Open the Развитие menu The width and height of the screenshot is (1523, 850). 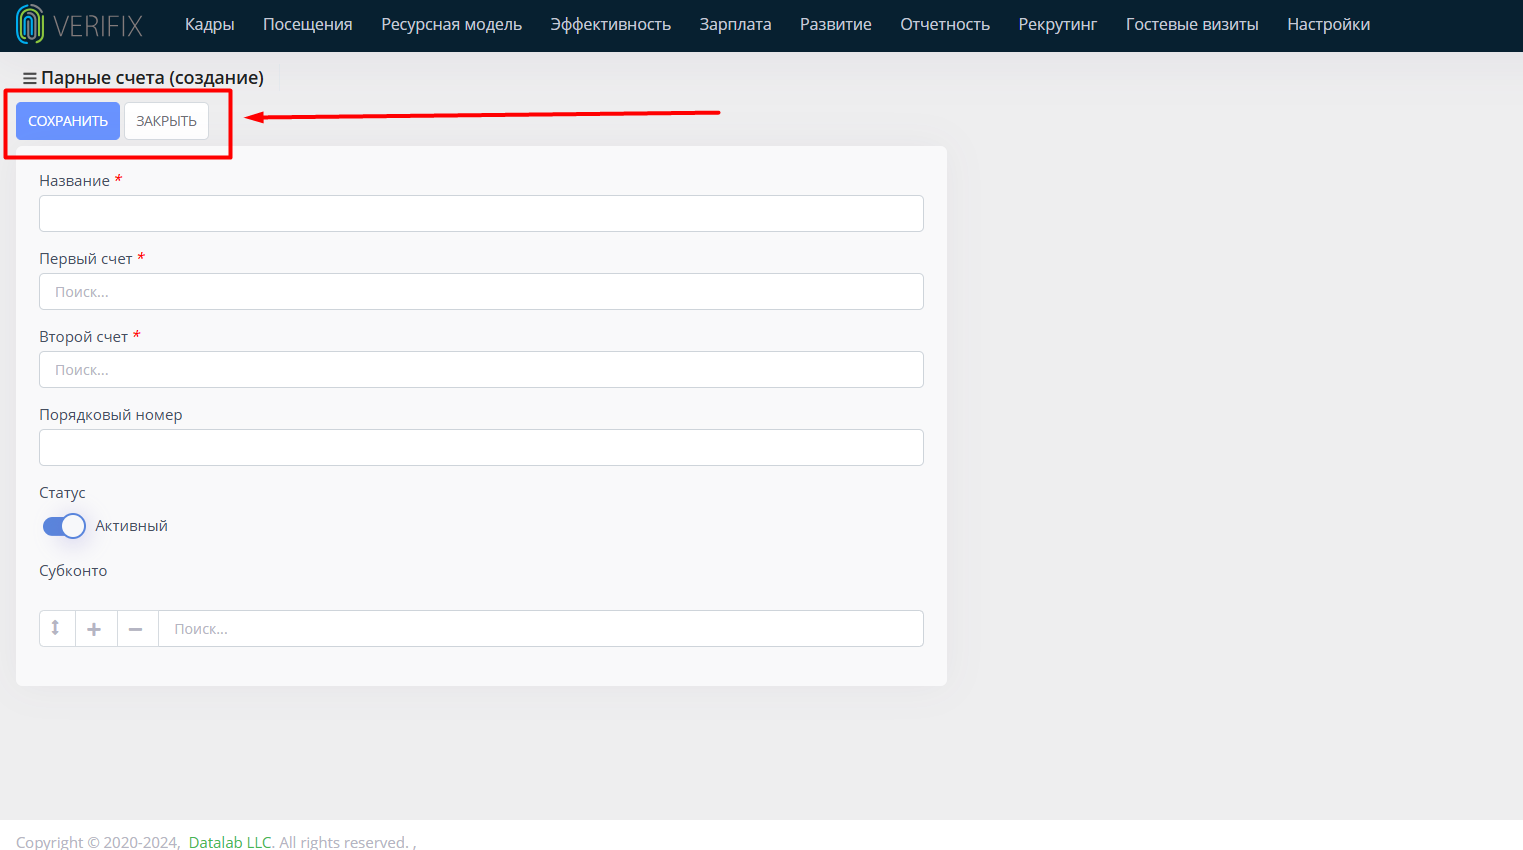836,25
